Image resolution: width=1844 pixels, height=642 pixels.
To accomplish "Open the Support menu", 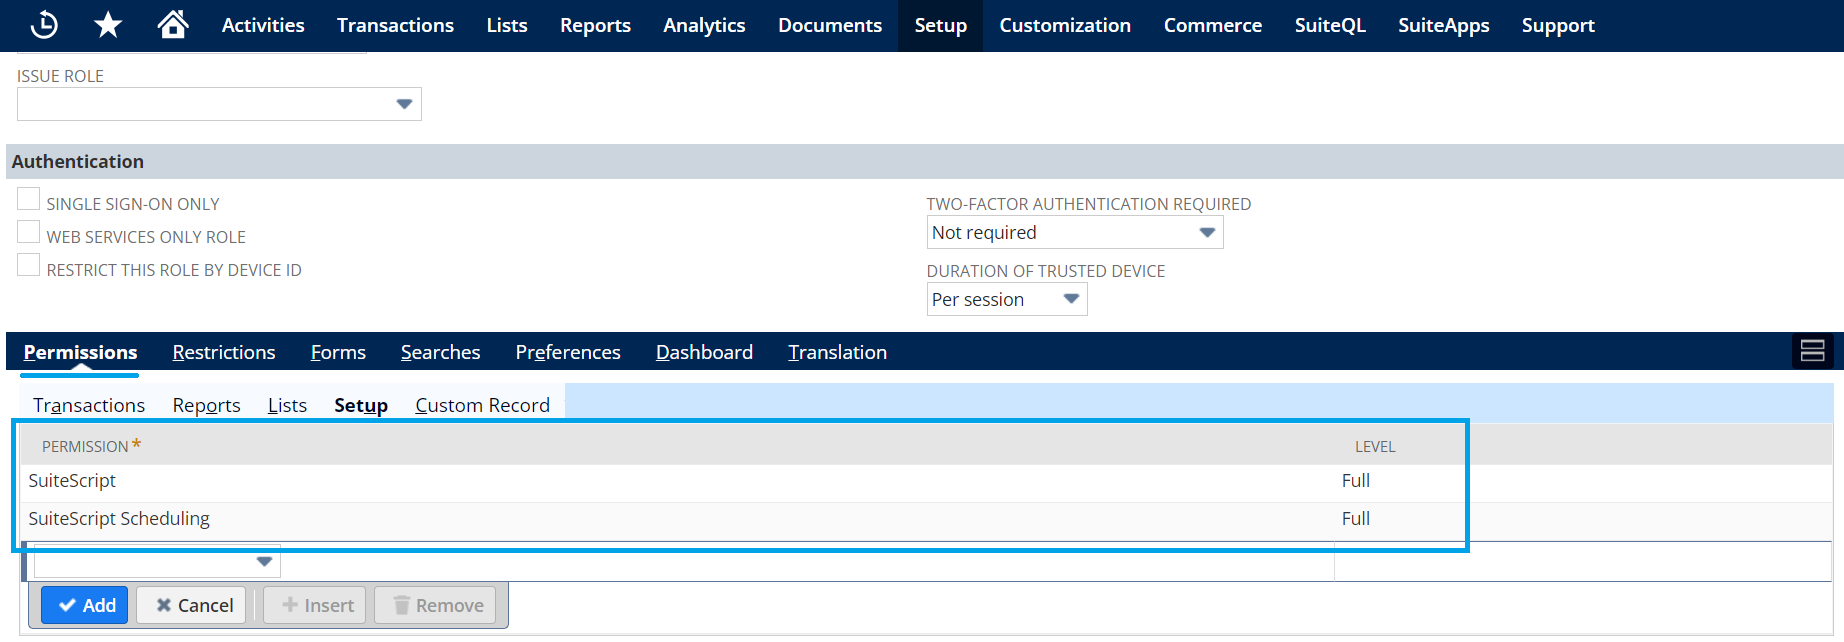I will click(1558, 25).
